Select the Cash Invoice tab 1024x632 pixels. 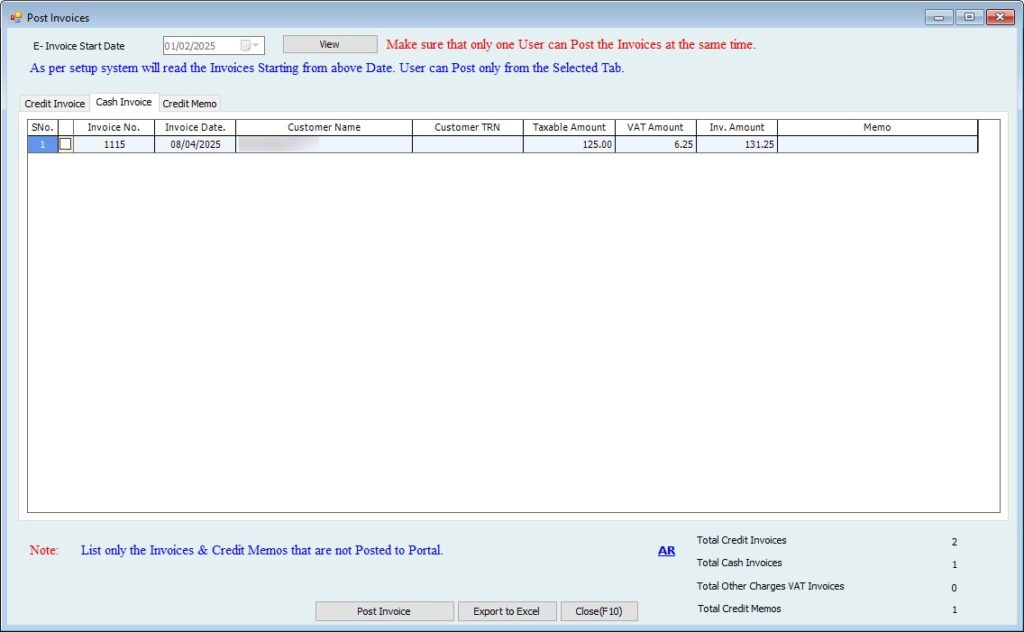coord(124,102)
